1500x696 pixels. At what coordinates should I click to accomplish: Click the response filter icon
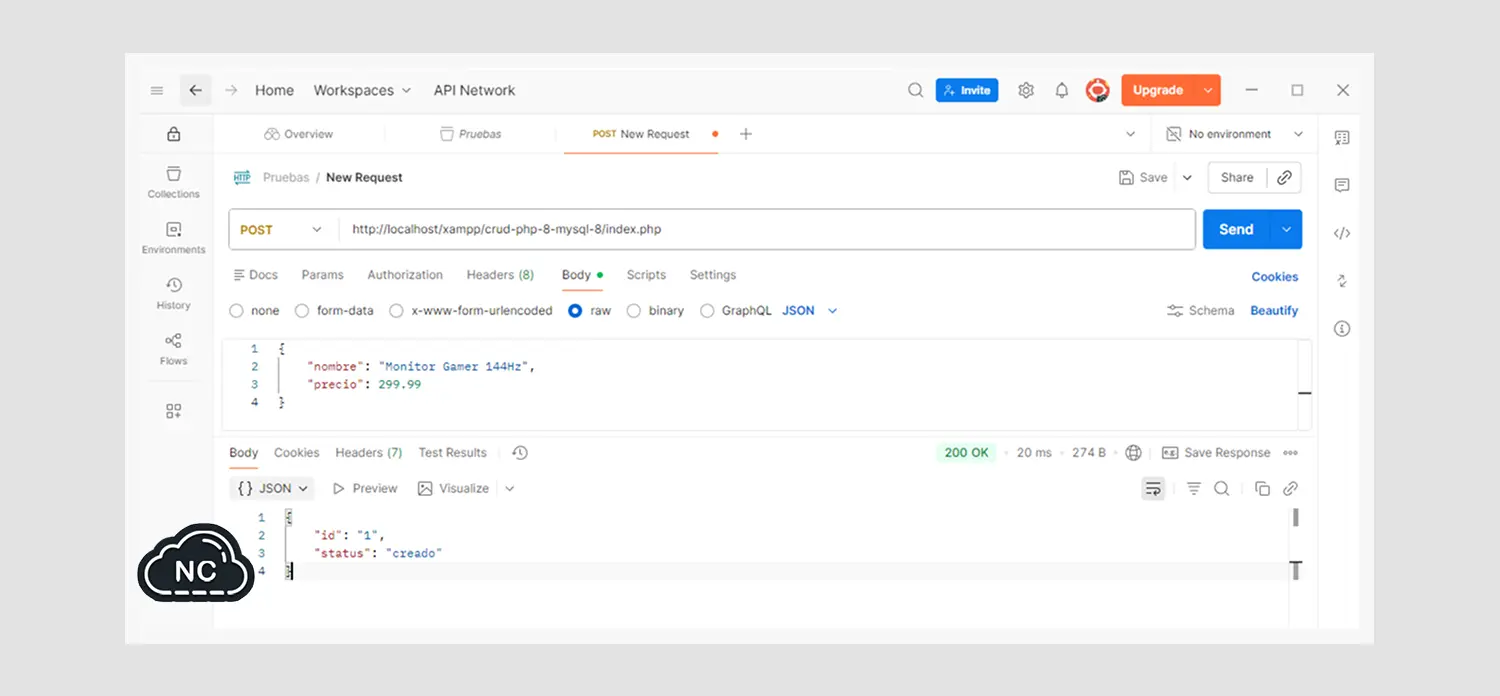1193,488
